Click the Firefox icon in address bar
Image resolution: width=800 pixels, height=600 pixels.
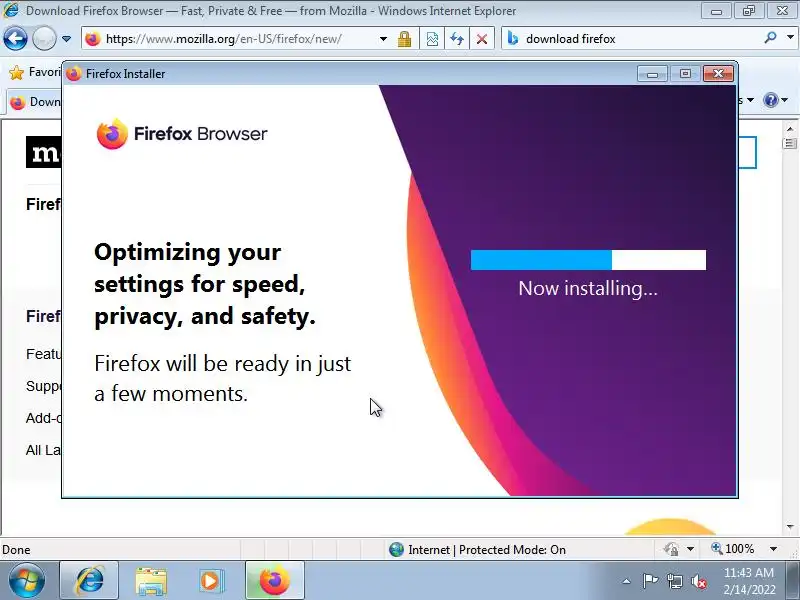coord(93,39)
